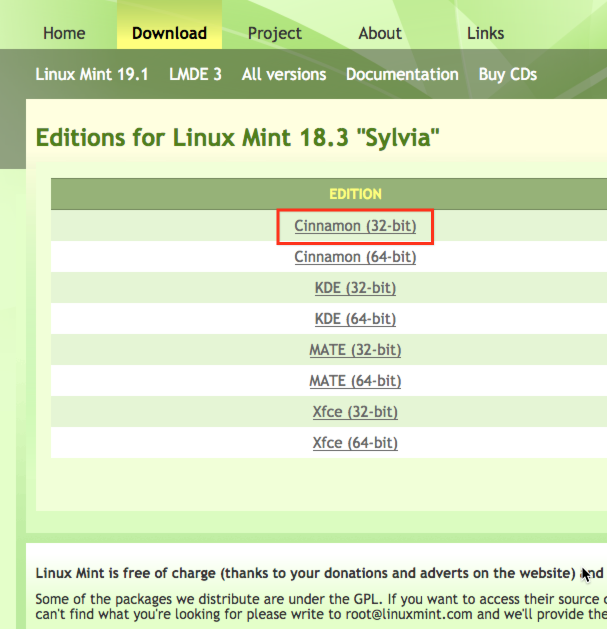The image size is (607, 629).
Task: Download the Cinnamon (32-bit) edition
Action: [355, 226]
